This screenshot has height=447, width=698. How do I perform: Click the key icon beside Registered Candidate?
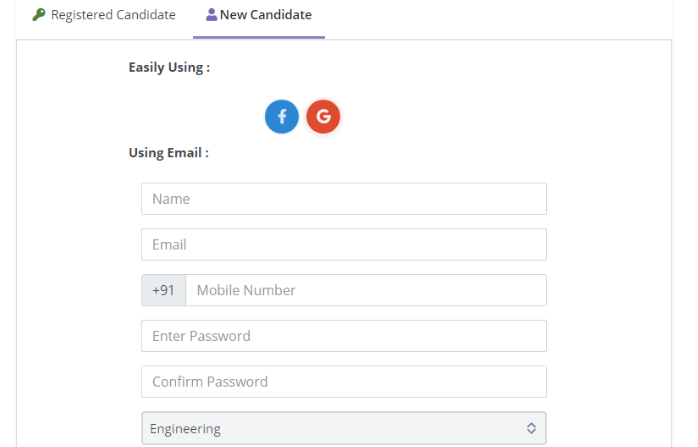[39, 15]
